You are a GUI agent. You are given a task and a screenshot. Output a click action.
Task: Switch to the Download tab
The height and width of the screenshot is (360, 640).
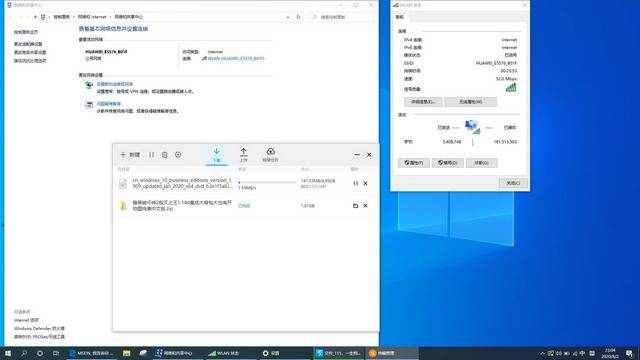216,156
